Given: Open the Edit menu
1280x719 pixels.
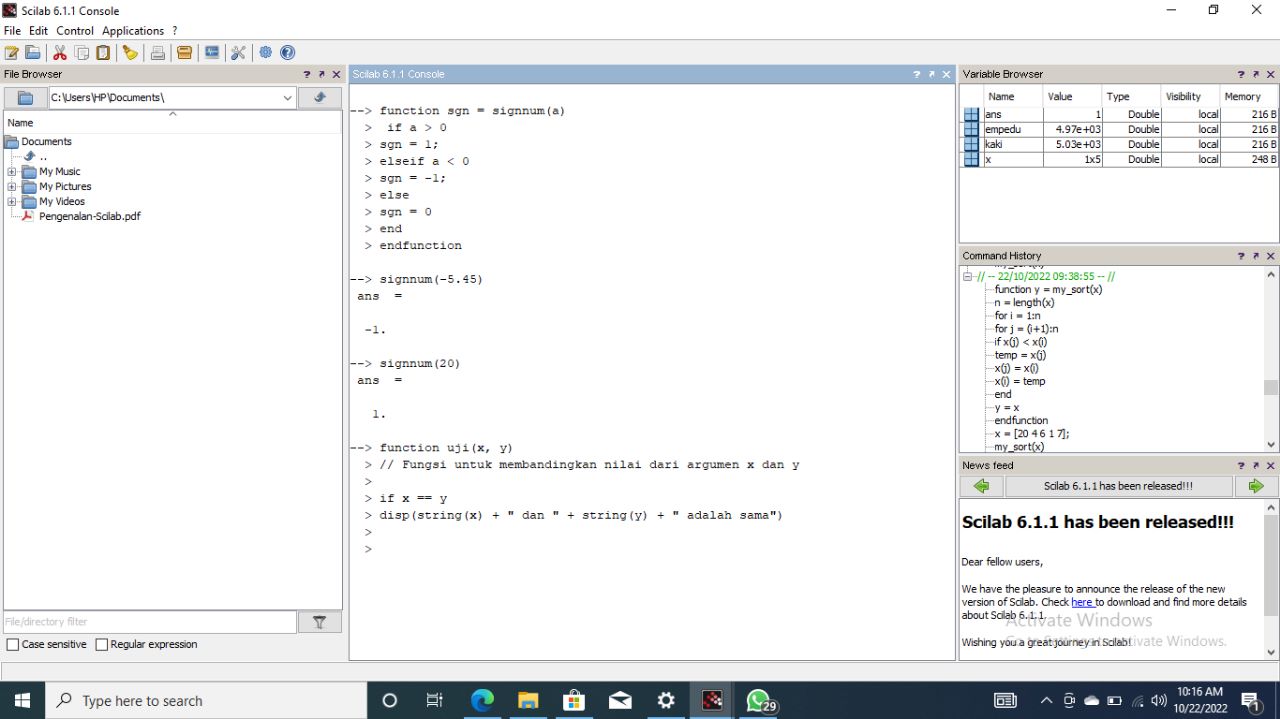Looking at the screenshot, I should coord(38,31).
